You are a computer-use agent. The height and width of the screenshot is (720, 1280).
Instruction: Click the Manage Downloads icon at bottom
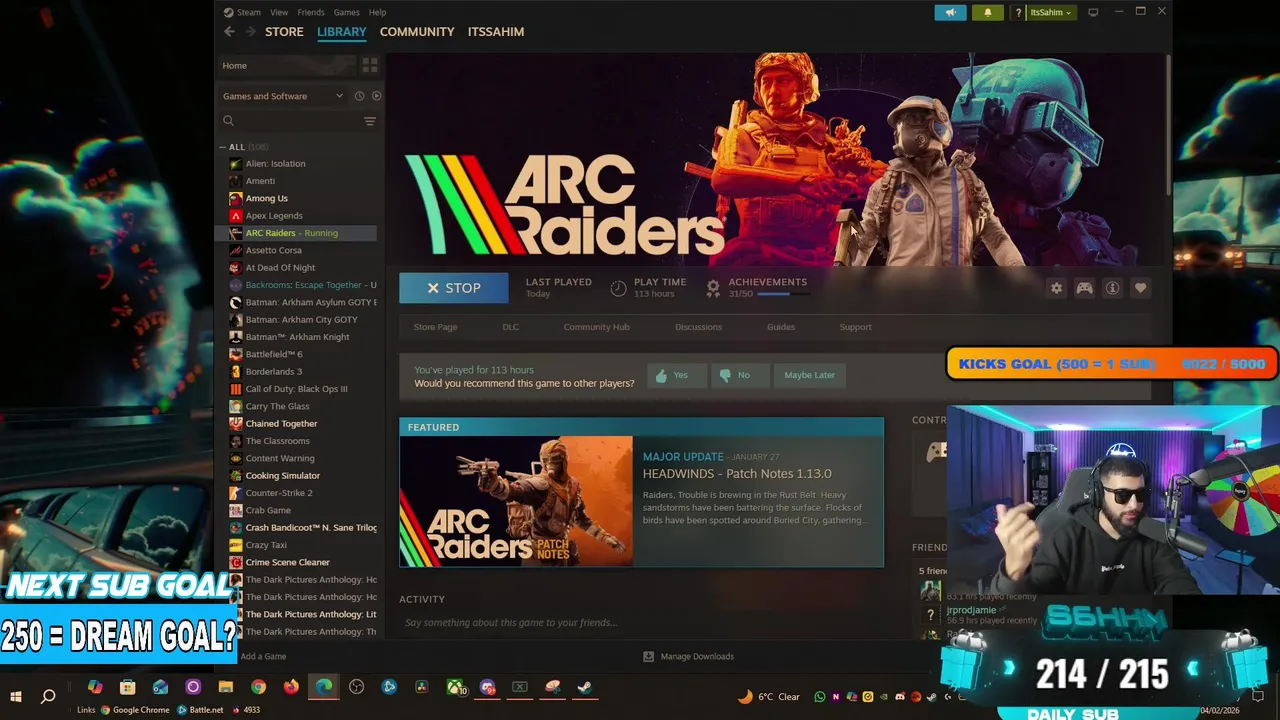click(x=648, y=656)
